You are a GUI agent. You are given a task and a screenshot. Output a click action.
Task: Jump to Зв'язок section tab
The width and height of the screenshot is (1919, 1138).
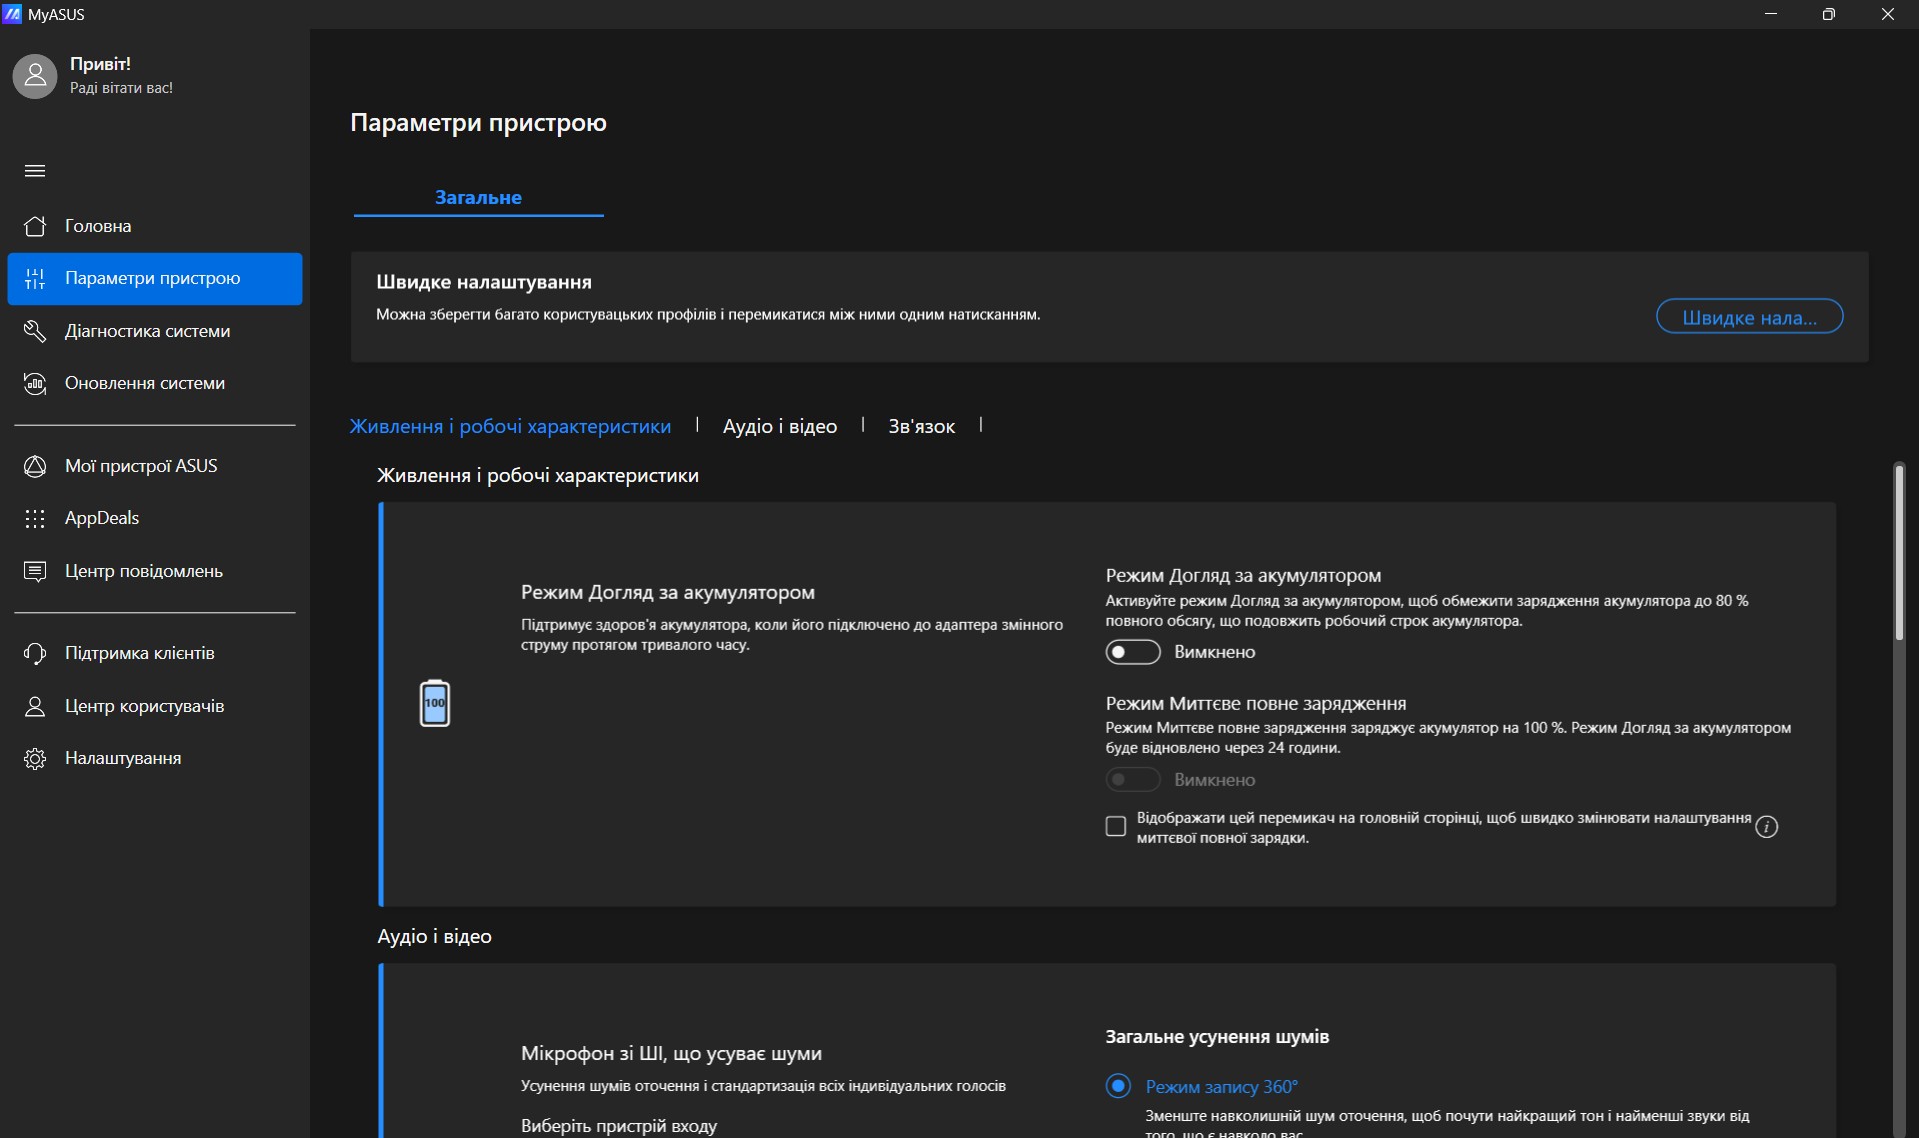tap(921, 426)
